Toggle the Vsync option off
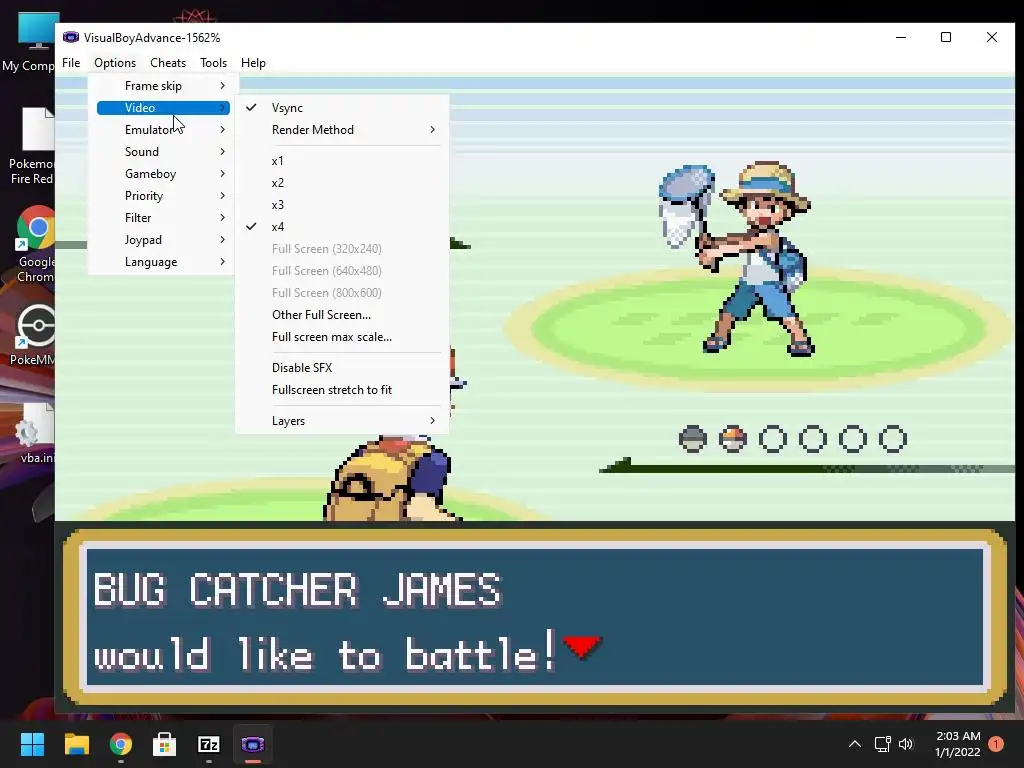 pos(342,108)
